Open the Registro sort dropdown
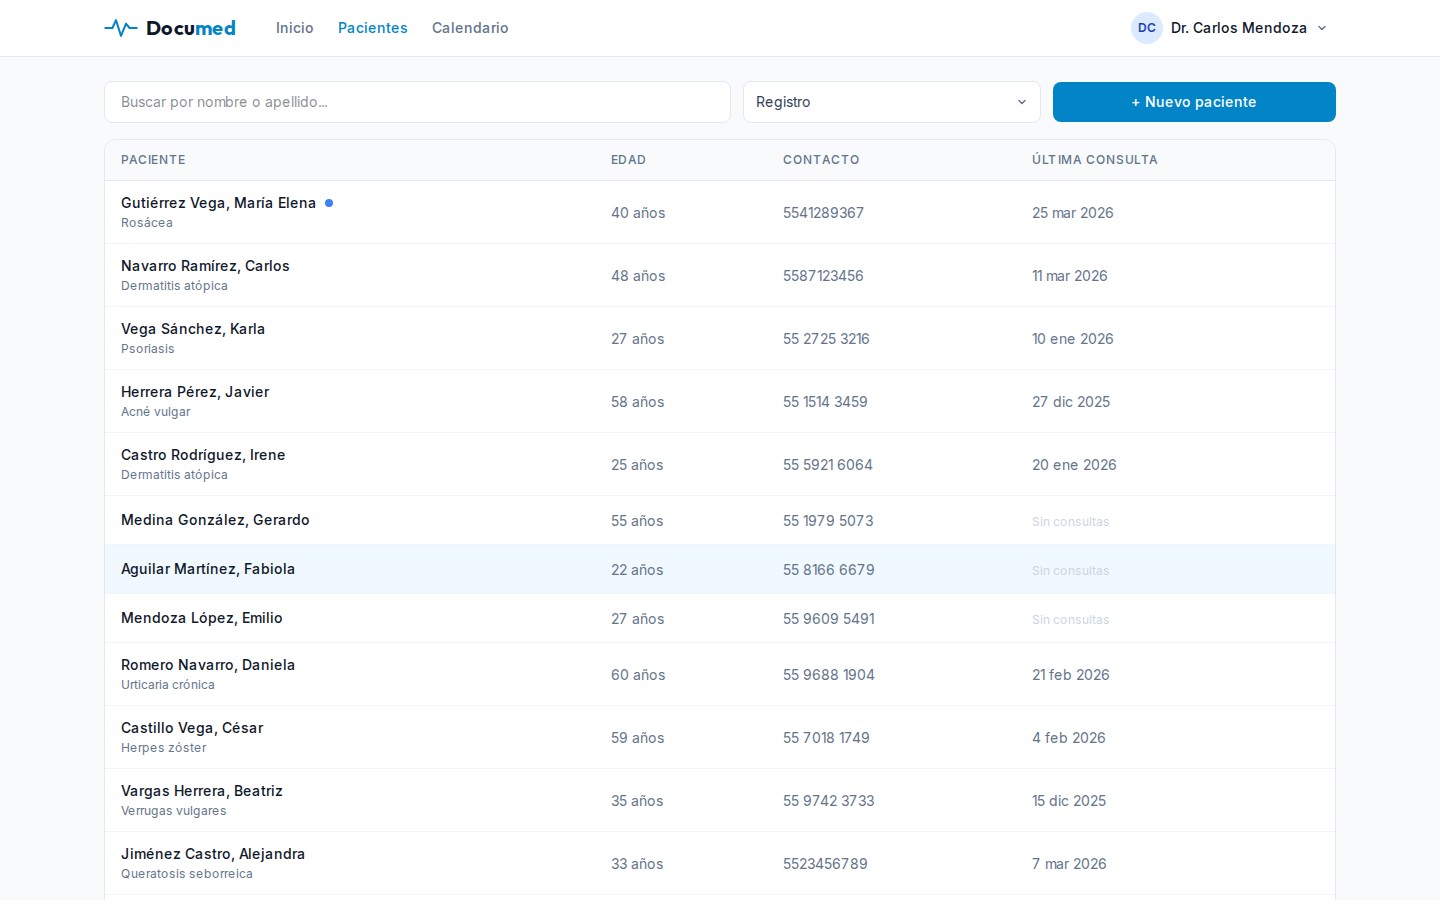This screenshot has width=1440, height=900. [x=890, y=102]
